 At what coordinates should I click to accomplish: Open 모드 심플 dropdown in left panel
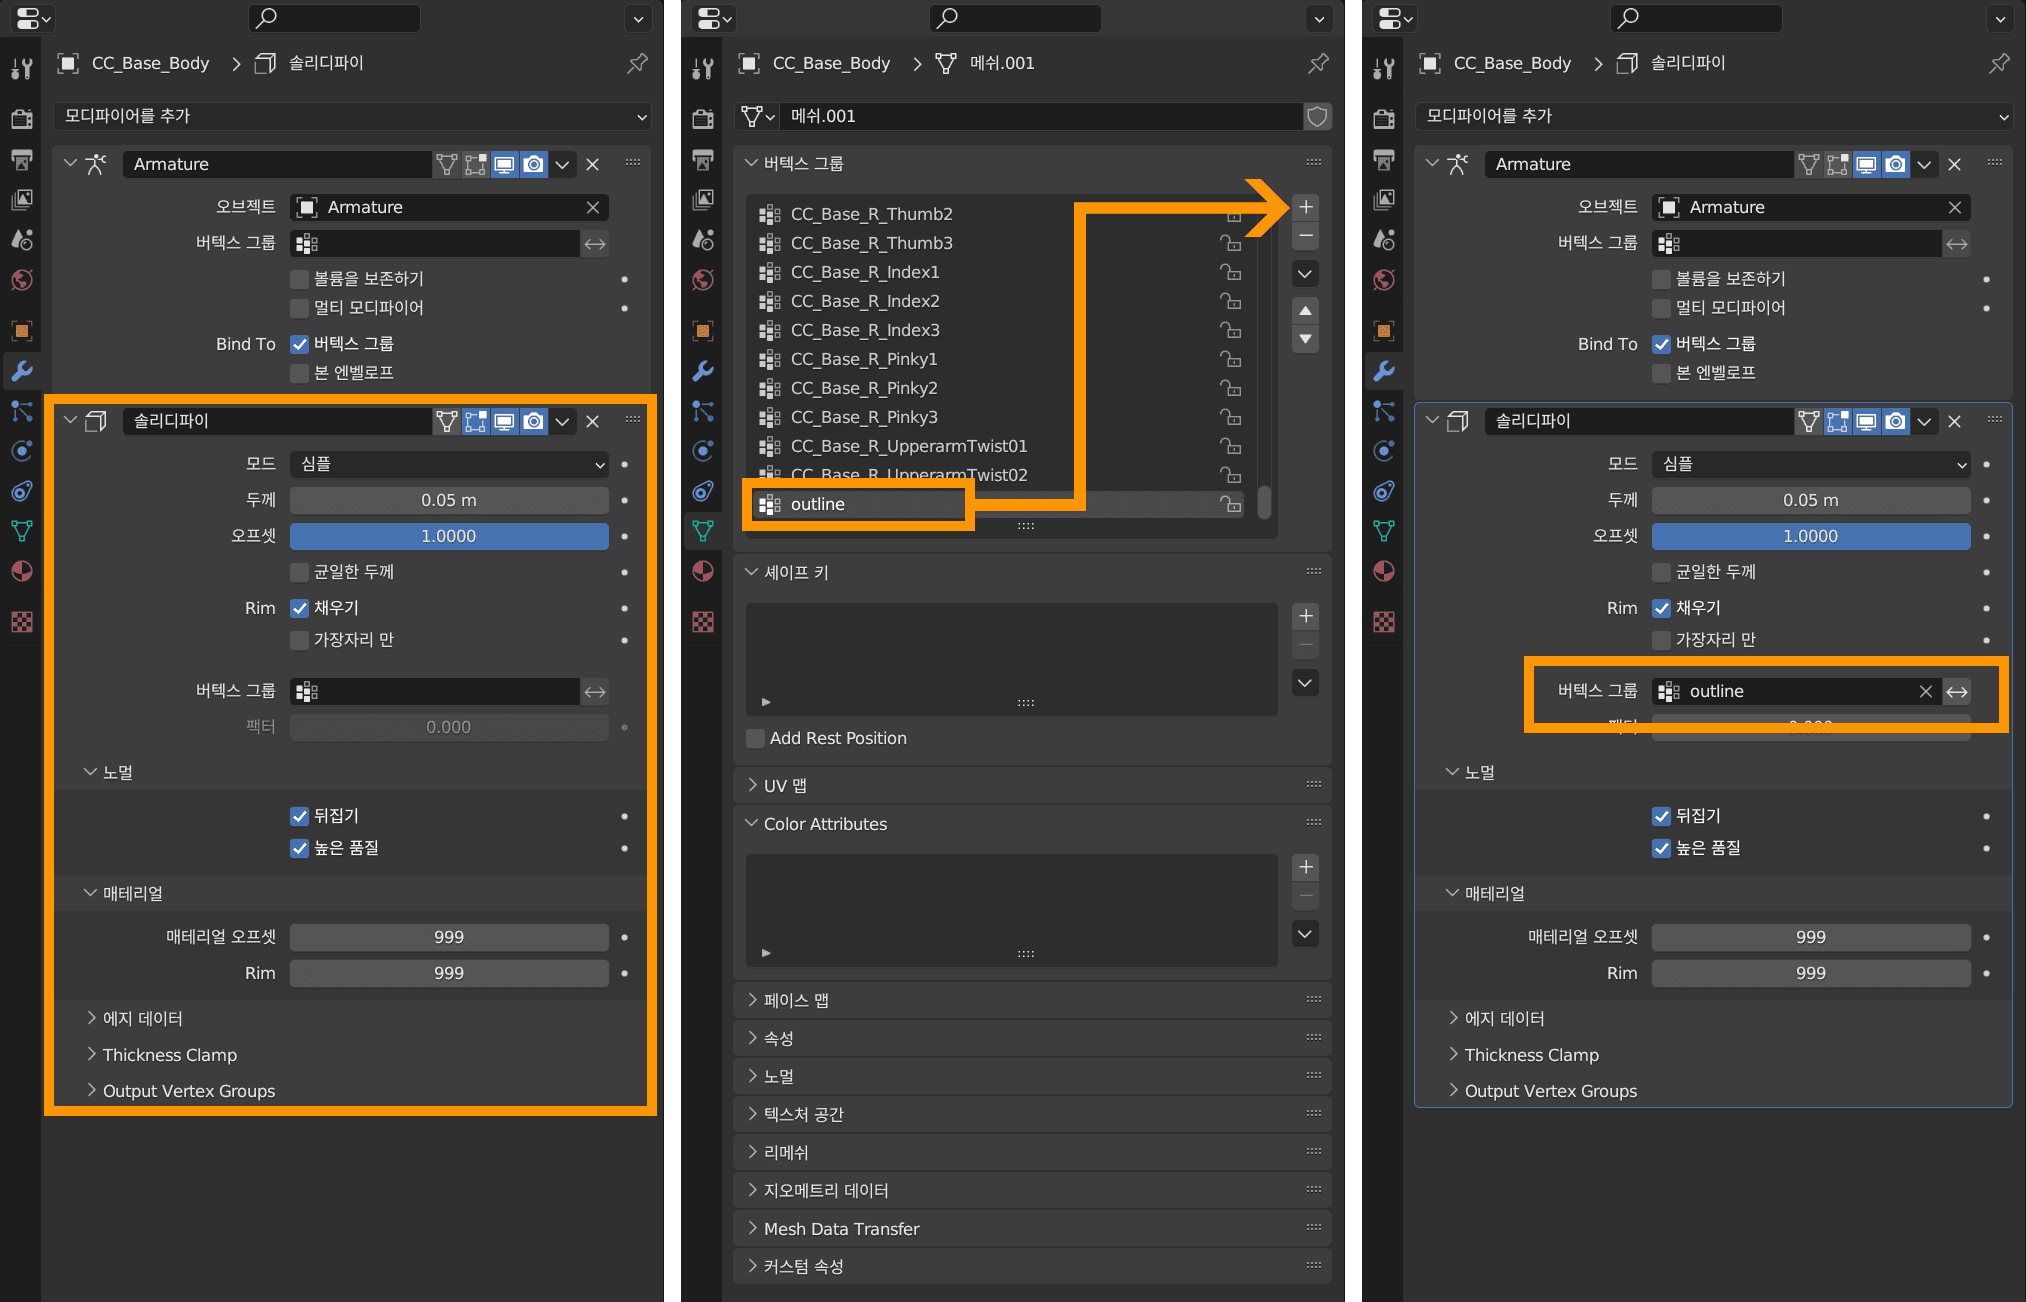click(449, 464)
